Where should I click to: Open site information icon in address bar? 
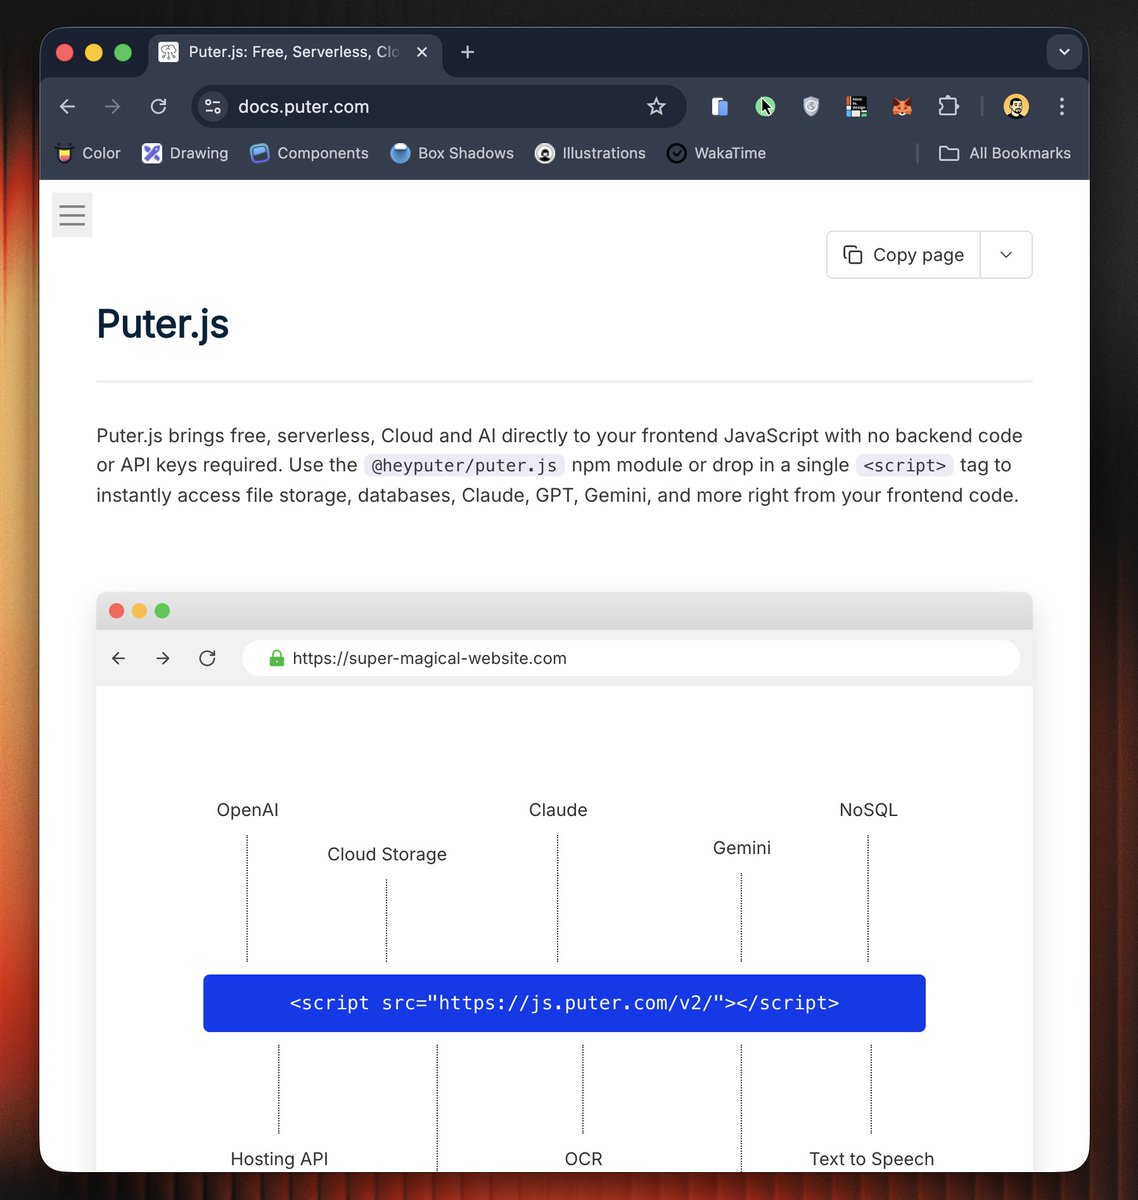tap(212, 106)
